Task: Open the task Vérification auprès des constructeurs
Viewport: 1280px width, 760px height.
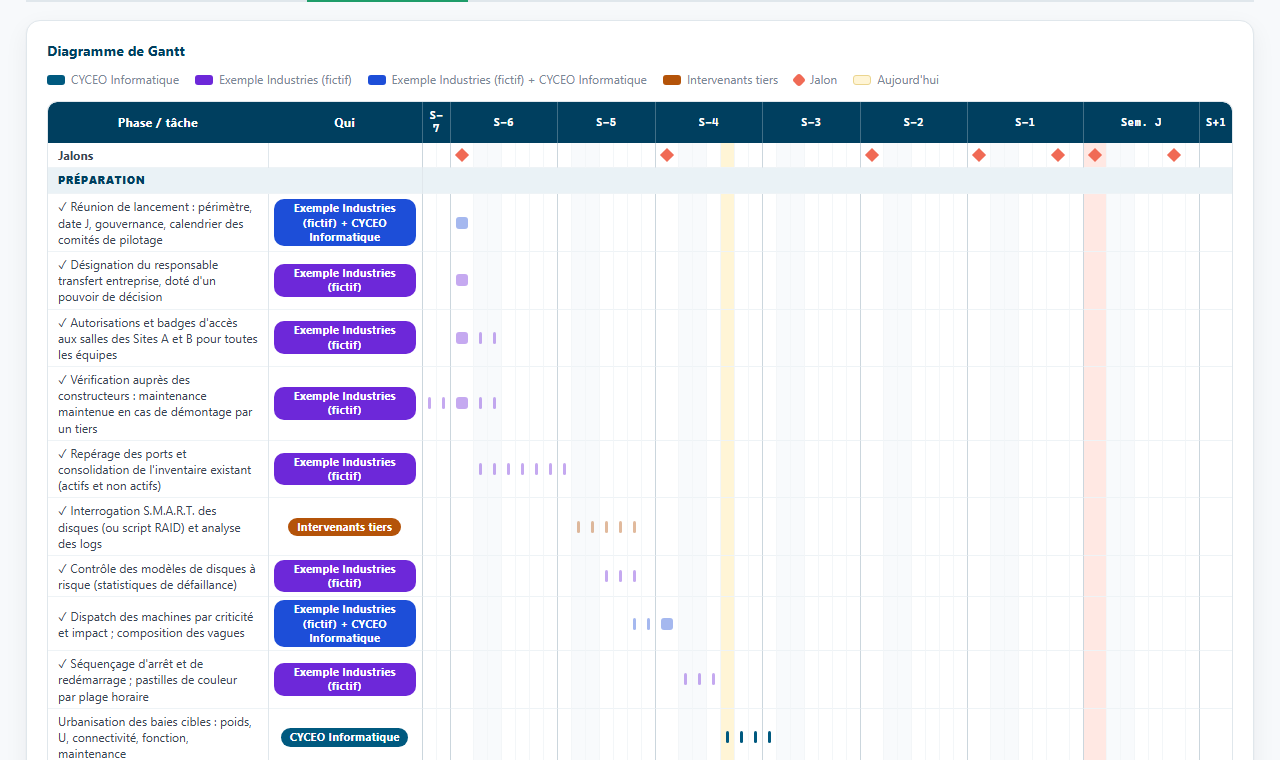Action: pos(156,404)
